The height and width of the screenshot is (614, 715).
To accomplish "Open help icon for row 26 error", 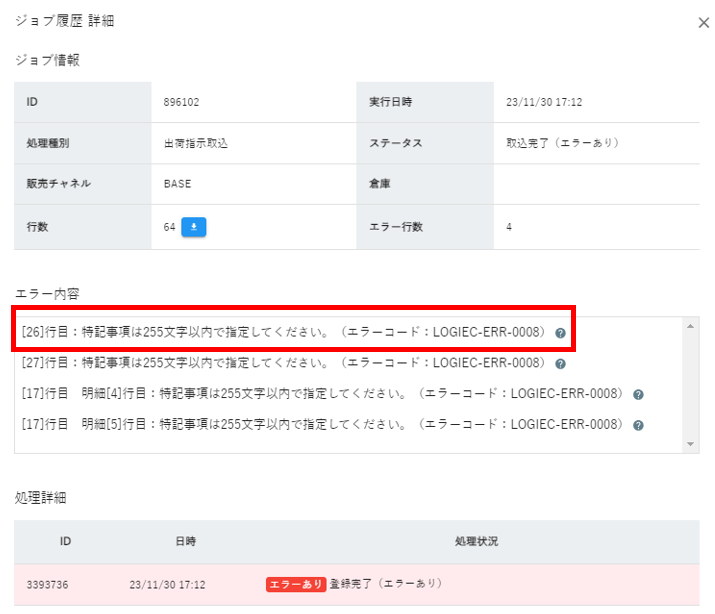I will click(x=561, y=333).
